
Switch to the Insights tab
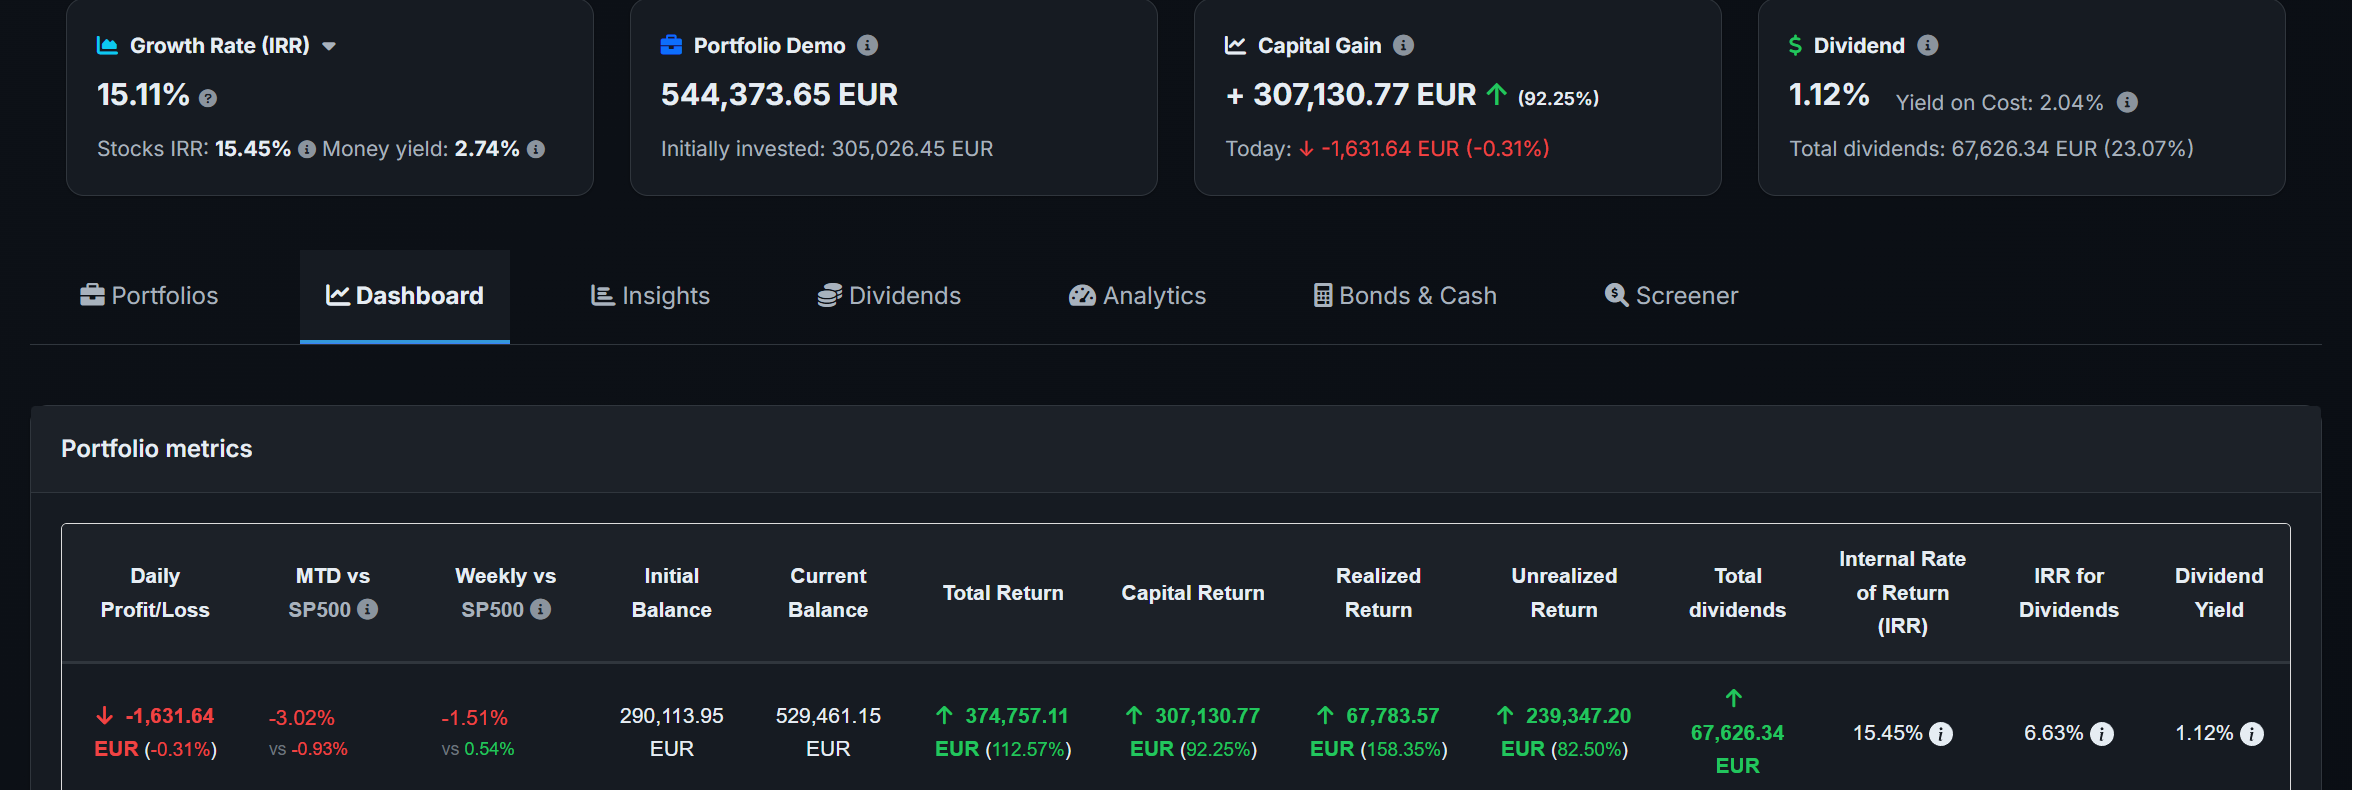click(650, 296)
